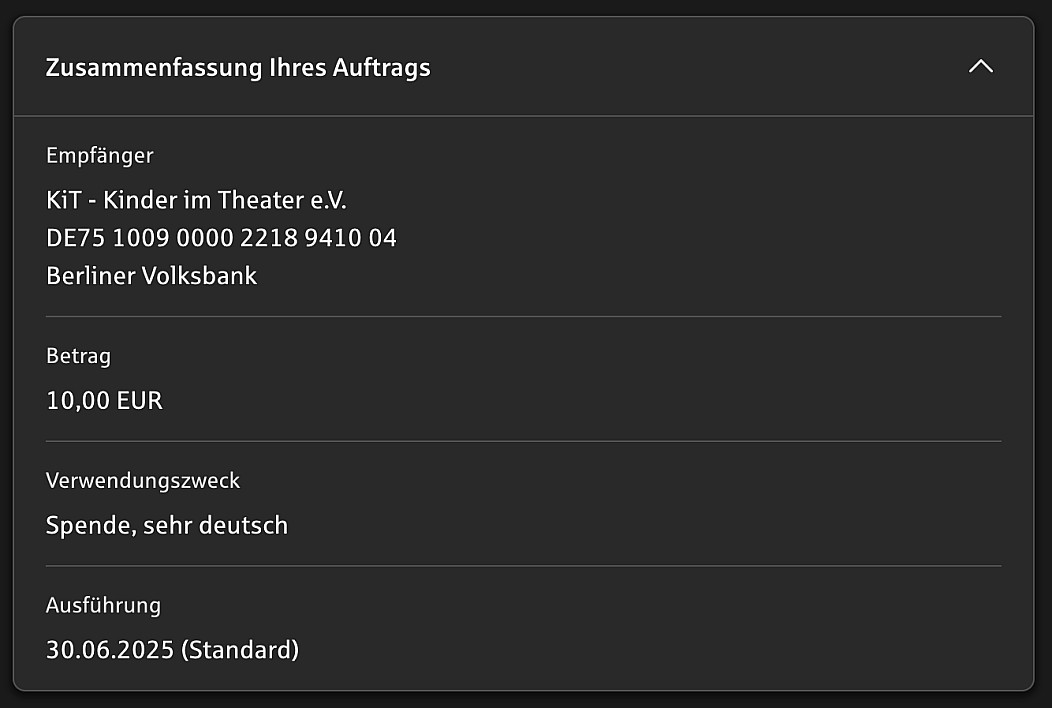Click the "Ausführung" field label
This screenshot has height=708, width=1052.
click(103, 605)
